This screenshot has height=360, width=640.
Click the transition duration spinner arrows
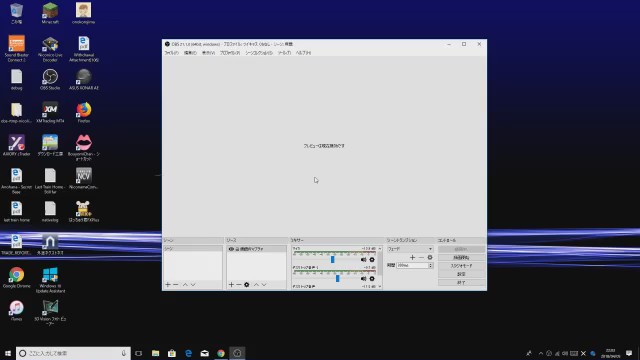tap(430, 266)
